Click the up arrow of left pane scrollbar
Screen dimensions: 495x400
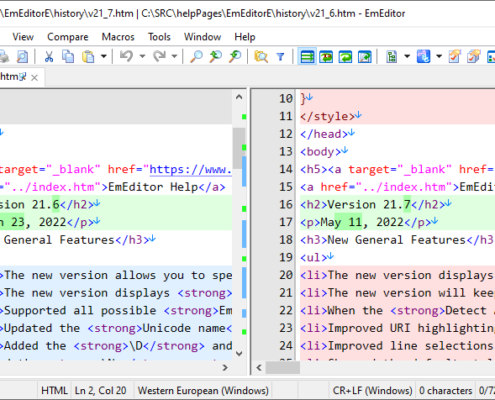tap(239, 97)
